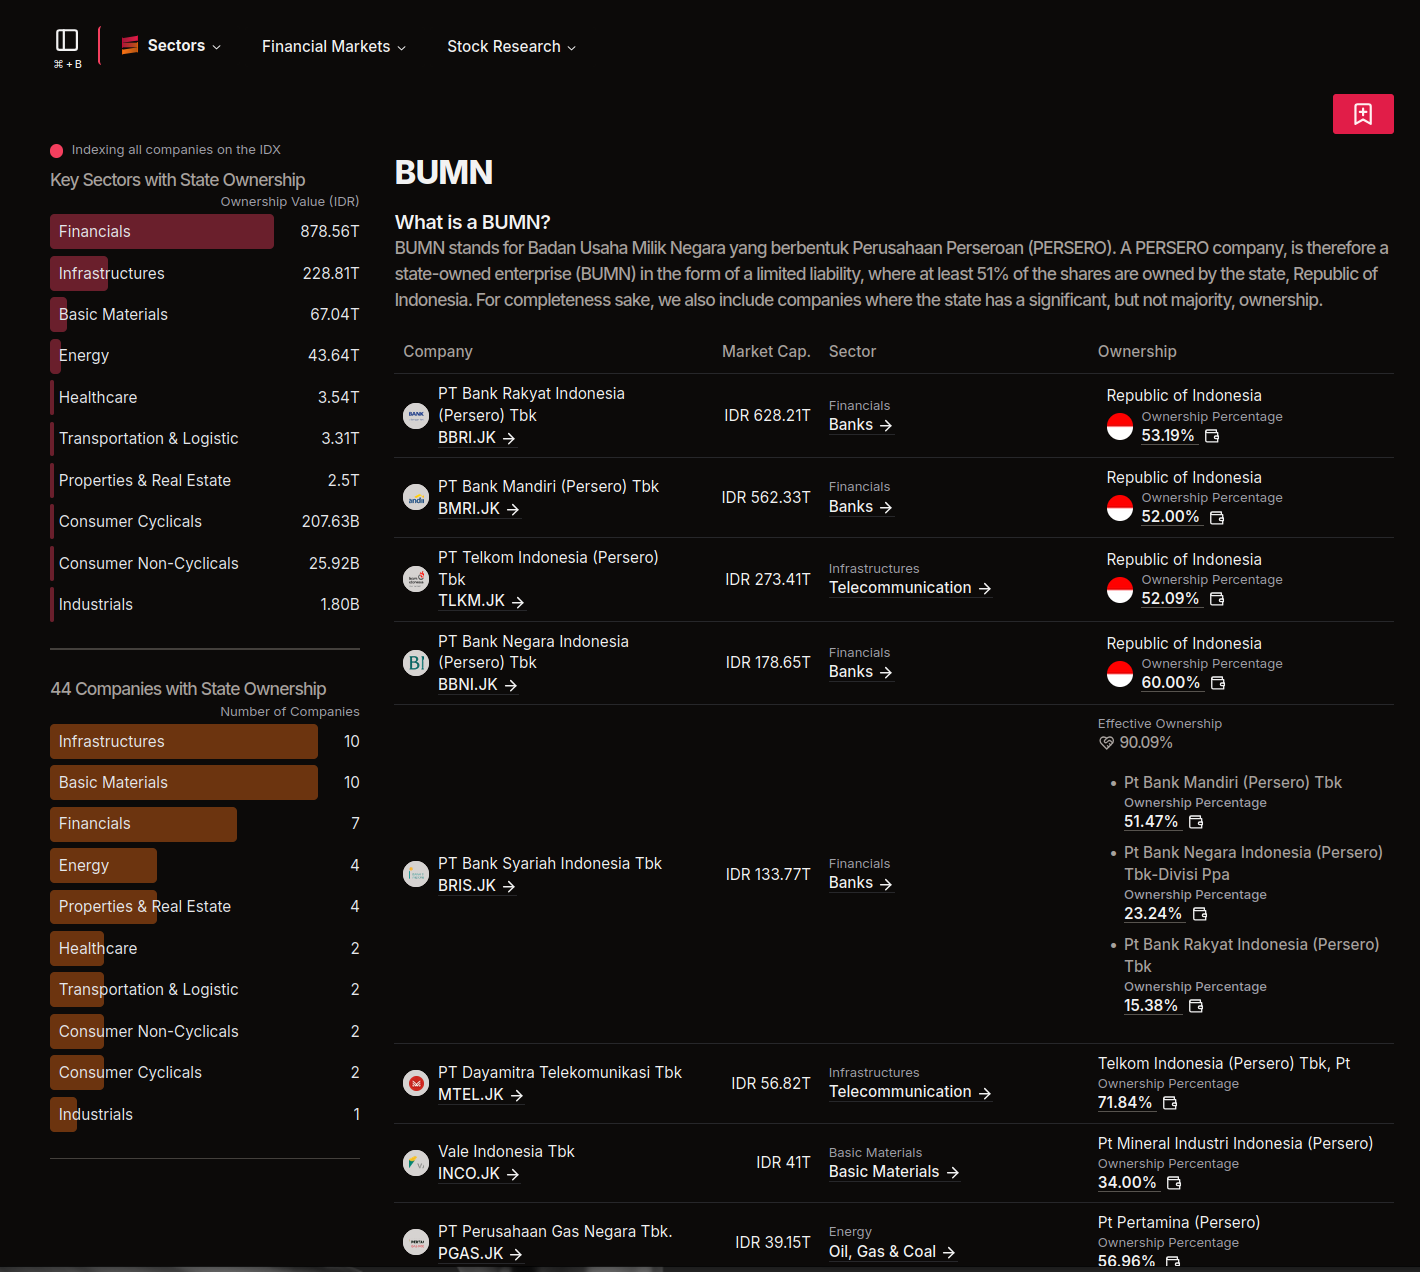Viewport: 1420px width, 1272px height.
Task: Open Telecommunication link in the MTEL row
Action: point(910,1092)
